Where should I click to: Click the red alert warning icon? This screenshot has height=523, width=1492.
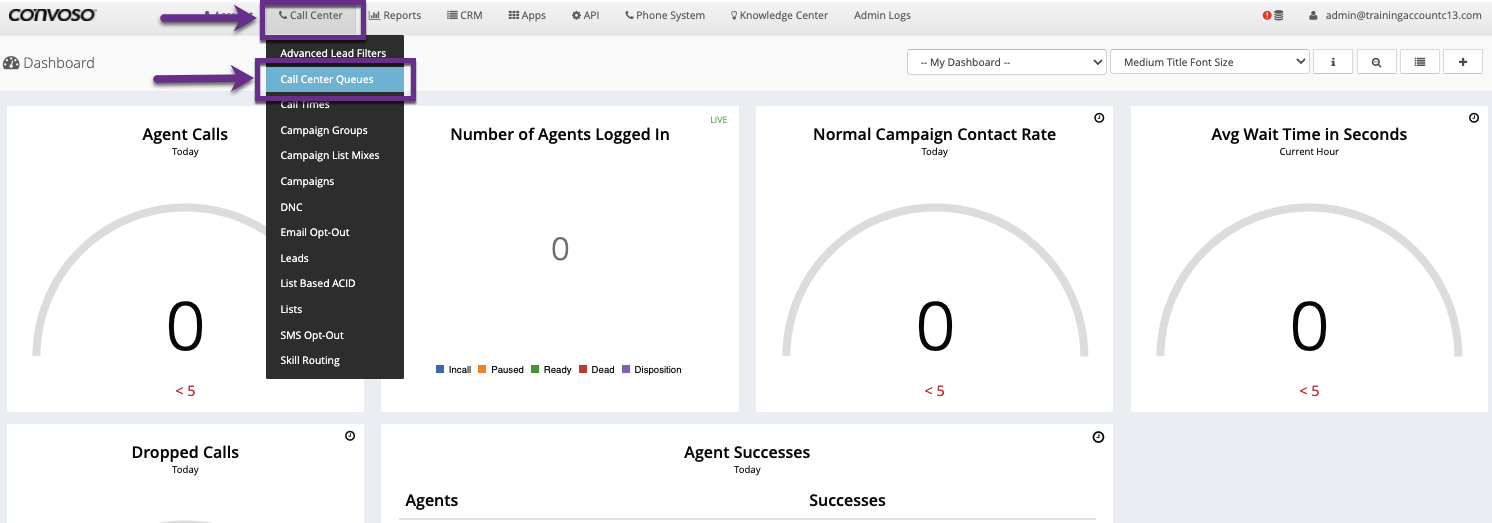(x=1268, y=16)
